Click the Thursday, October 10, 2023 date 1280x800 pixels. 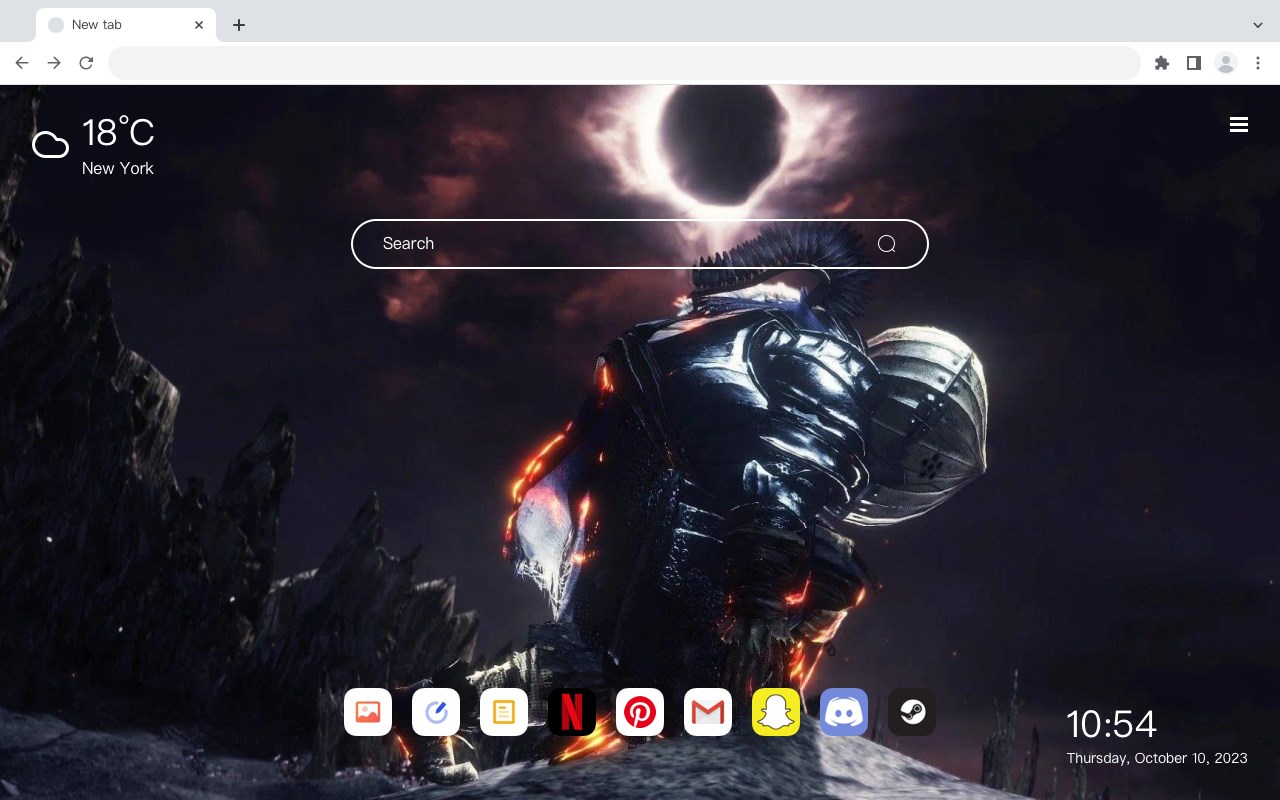(x=1157, y=759)
